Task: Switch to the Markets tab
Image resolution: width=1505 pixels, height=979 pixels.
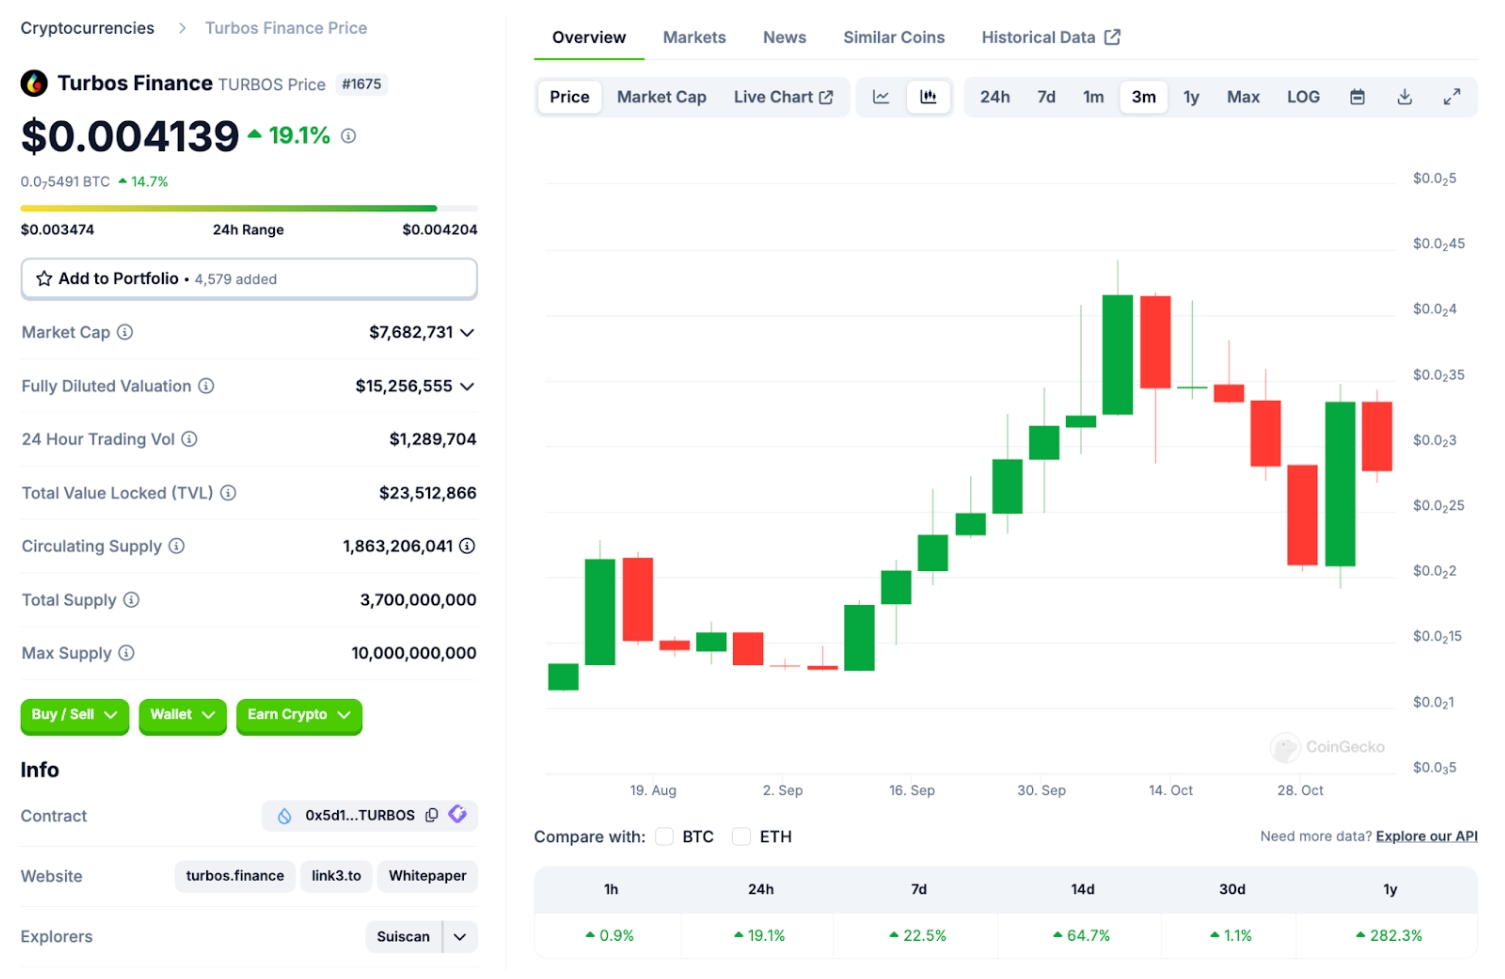Action: (x=694, y=37)
